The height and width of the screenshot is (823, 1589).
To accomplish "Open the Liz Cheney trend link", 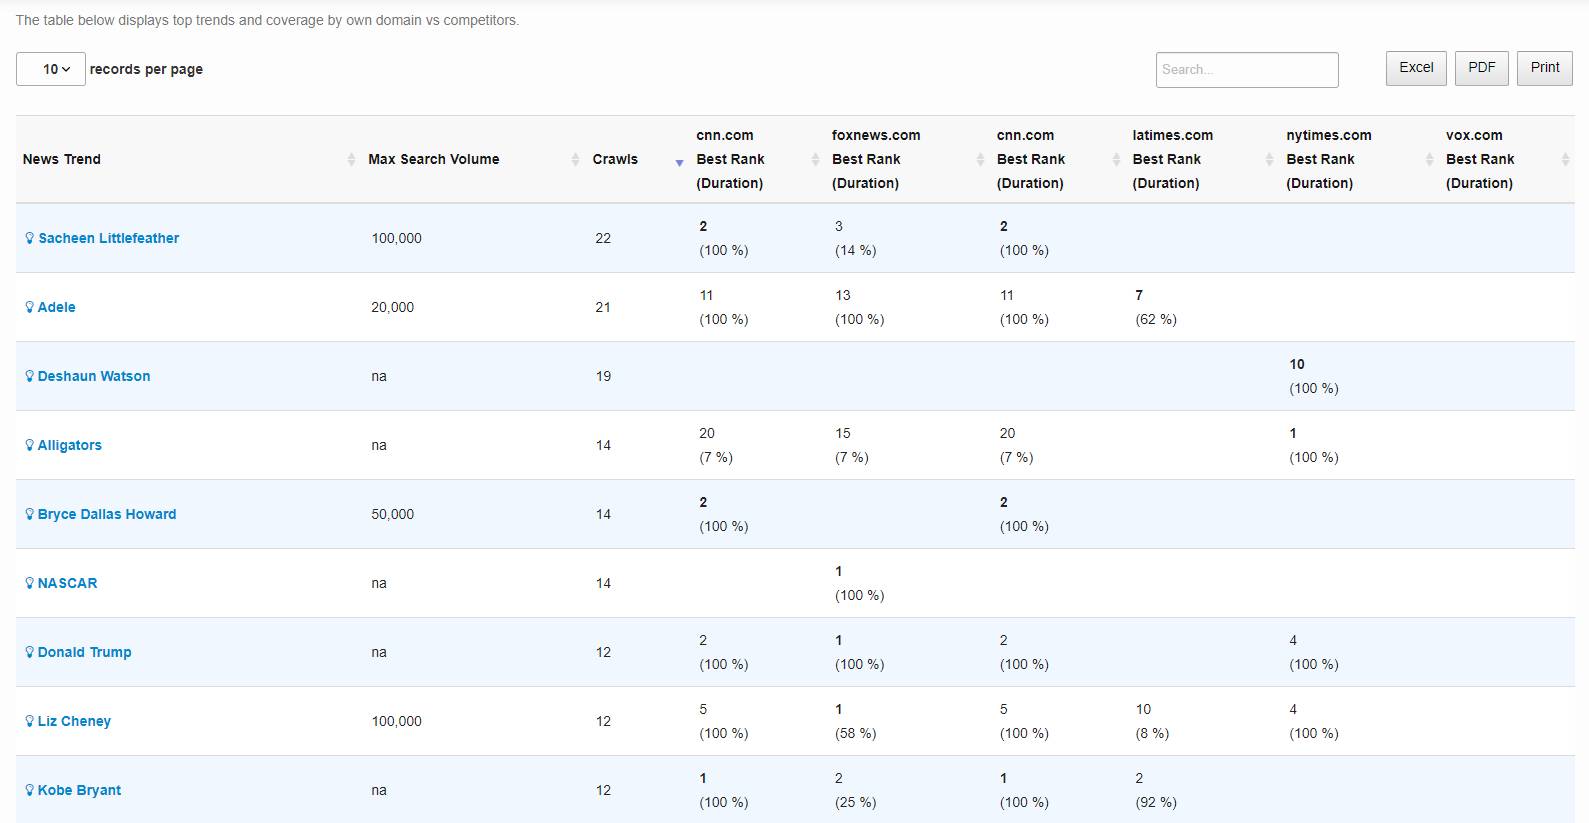I will pos(74,721).
